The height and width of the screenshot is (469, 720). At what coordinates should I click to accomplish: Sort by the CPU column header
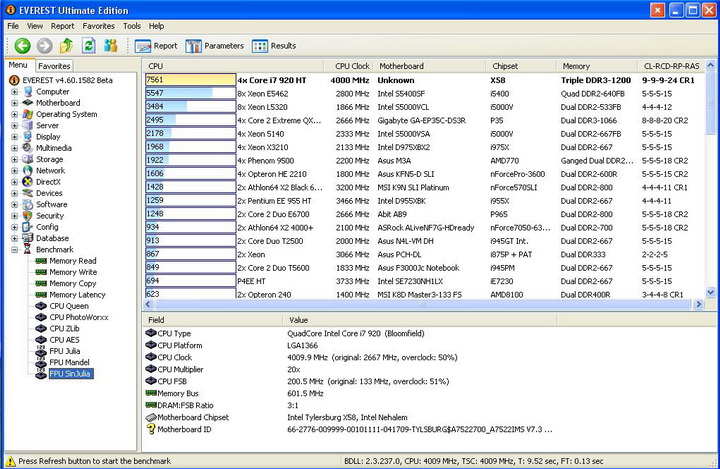tap(233, 66)
